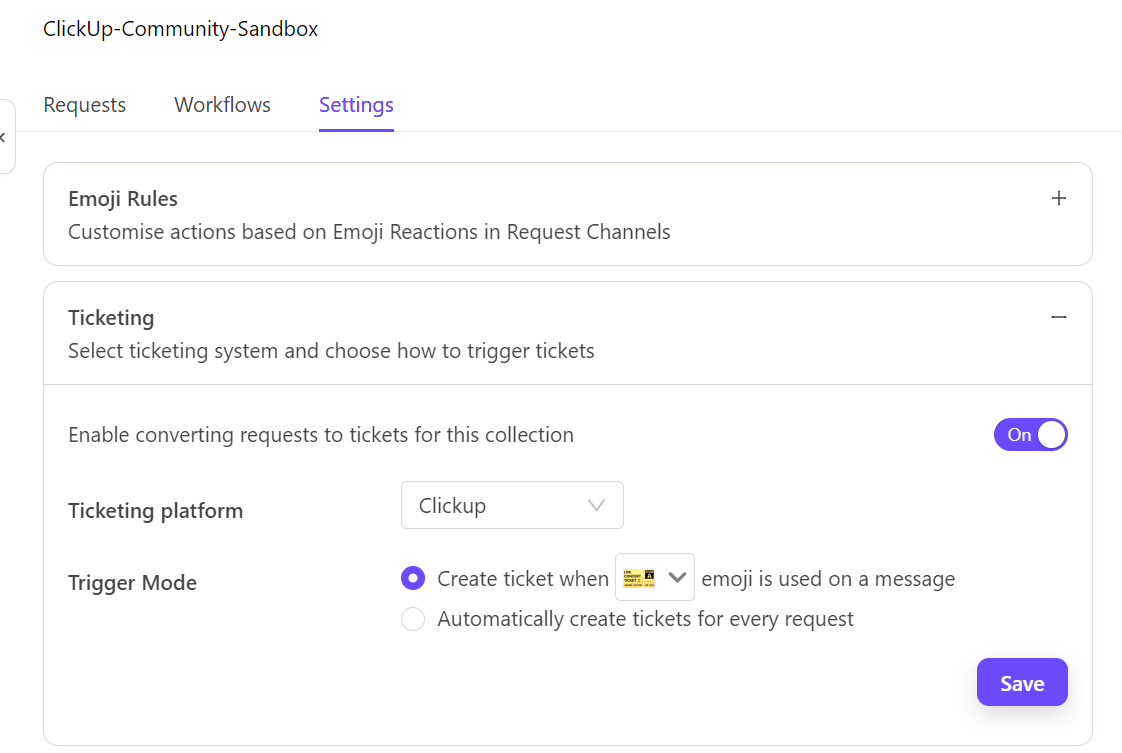Click the left edge sidebar collapse arrow
This screenshot has width=1122, height=753.
click(4, 137)
